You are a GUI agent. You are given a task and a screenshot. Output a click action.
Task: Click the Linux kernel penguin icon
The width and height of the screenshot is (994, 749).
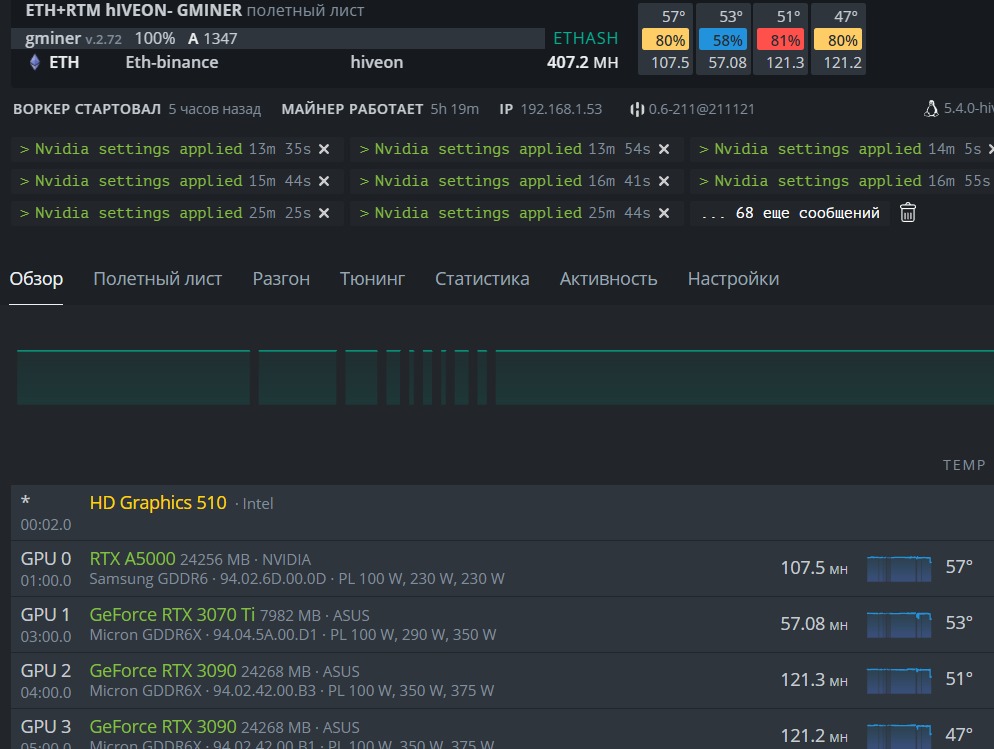tap(931, 108)
